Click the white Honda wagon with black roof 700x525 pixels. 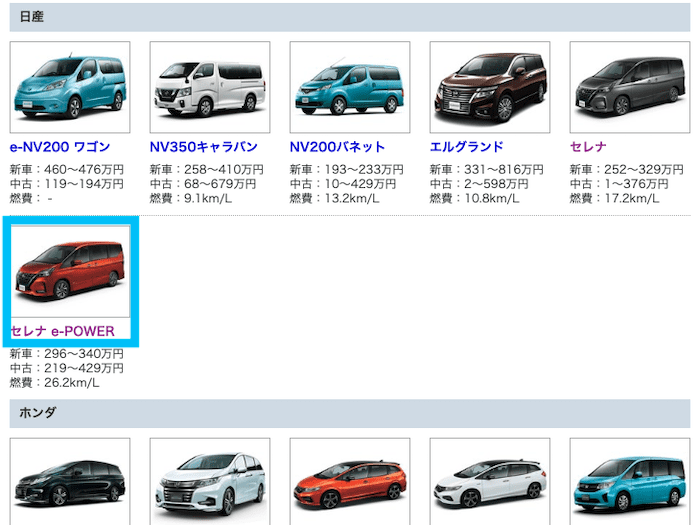coord(490,481)
